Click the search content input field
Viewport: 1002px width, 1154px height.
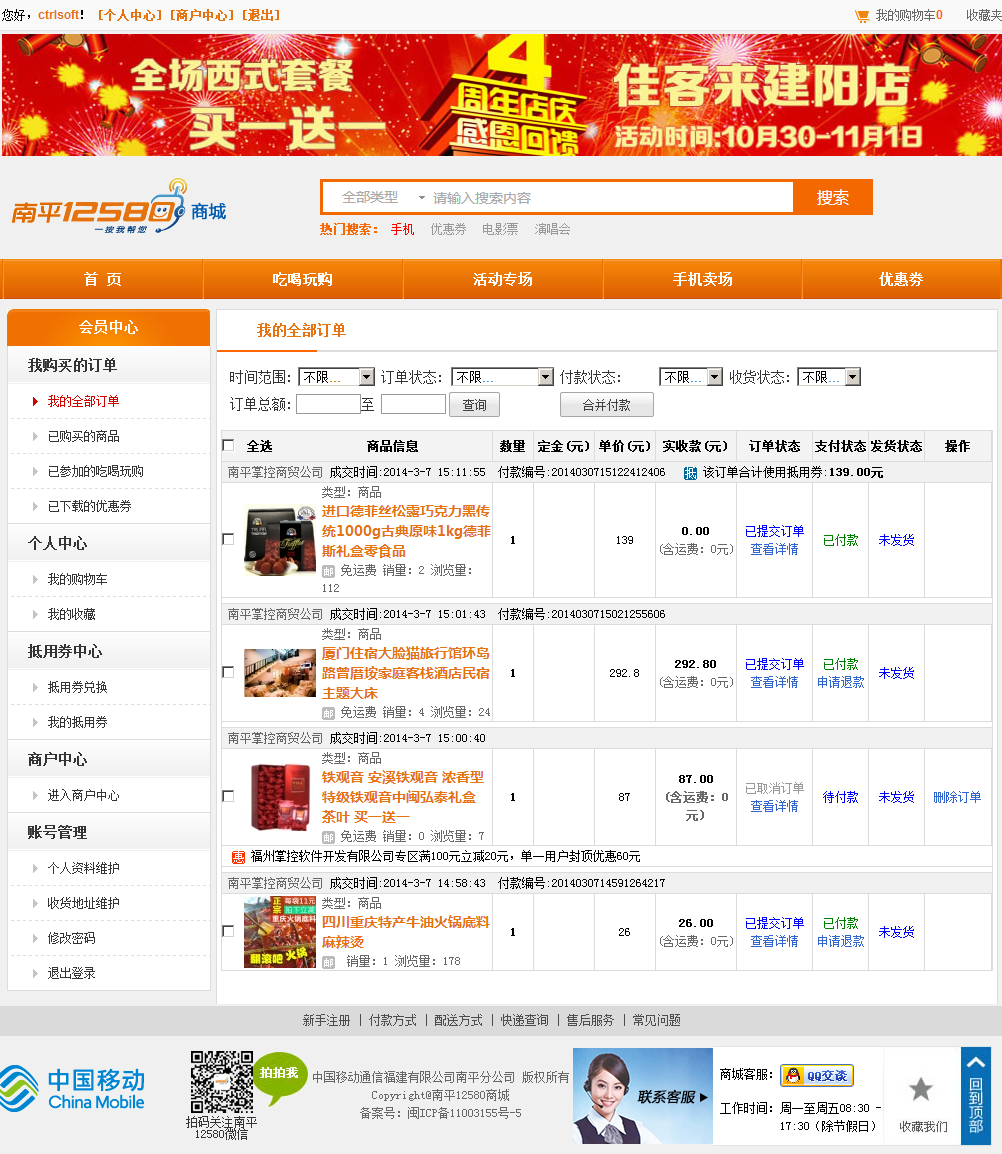pos(610,197)
